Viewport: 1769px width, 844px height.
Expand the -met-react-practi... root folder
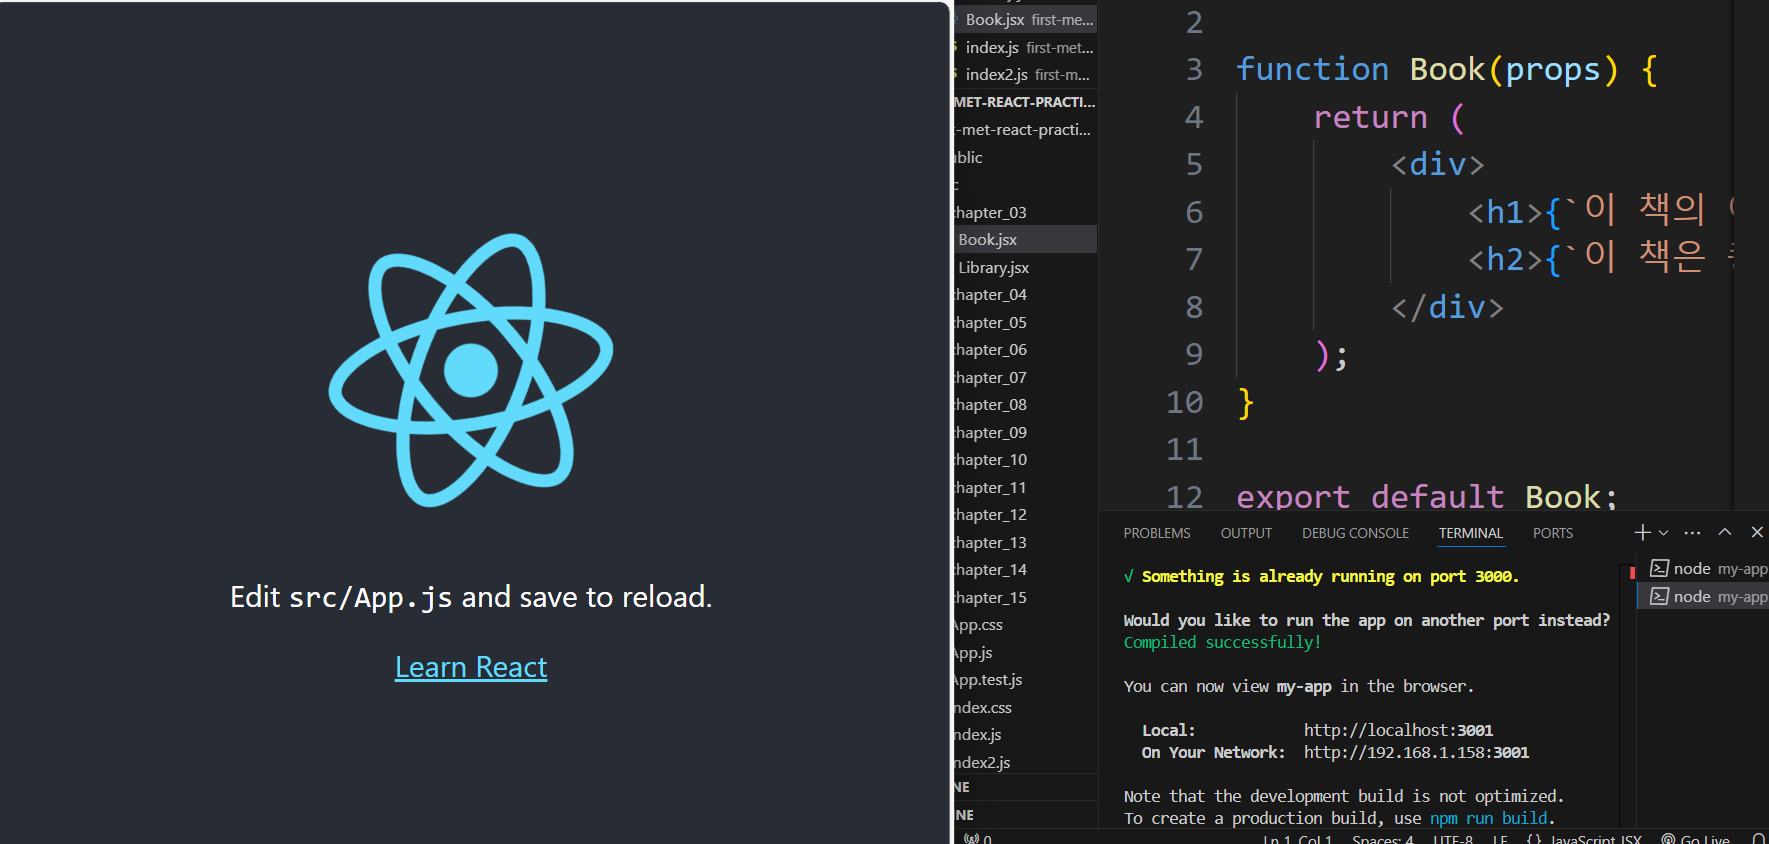pyautogui.click(x=1025, y=130)
